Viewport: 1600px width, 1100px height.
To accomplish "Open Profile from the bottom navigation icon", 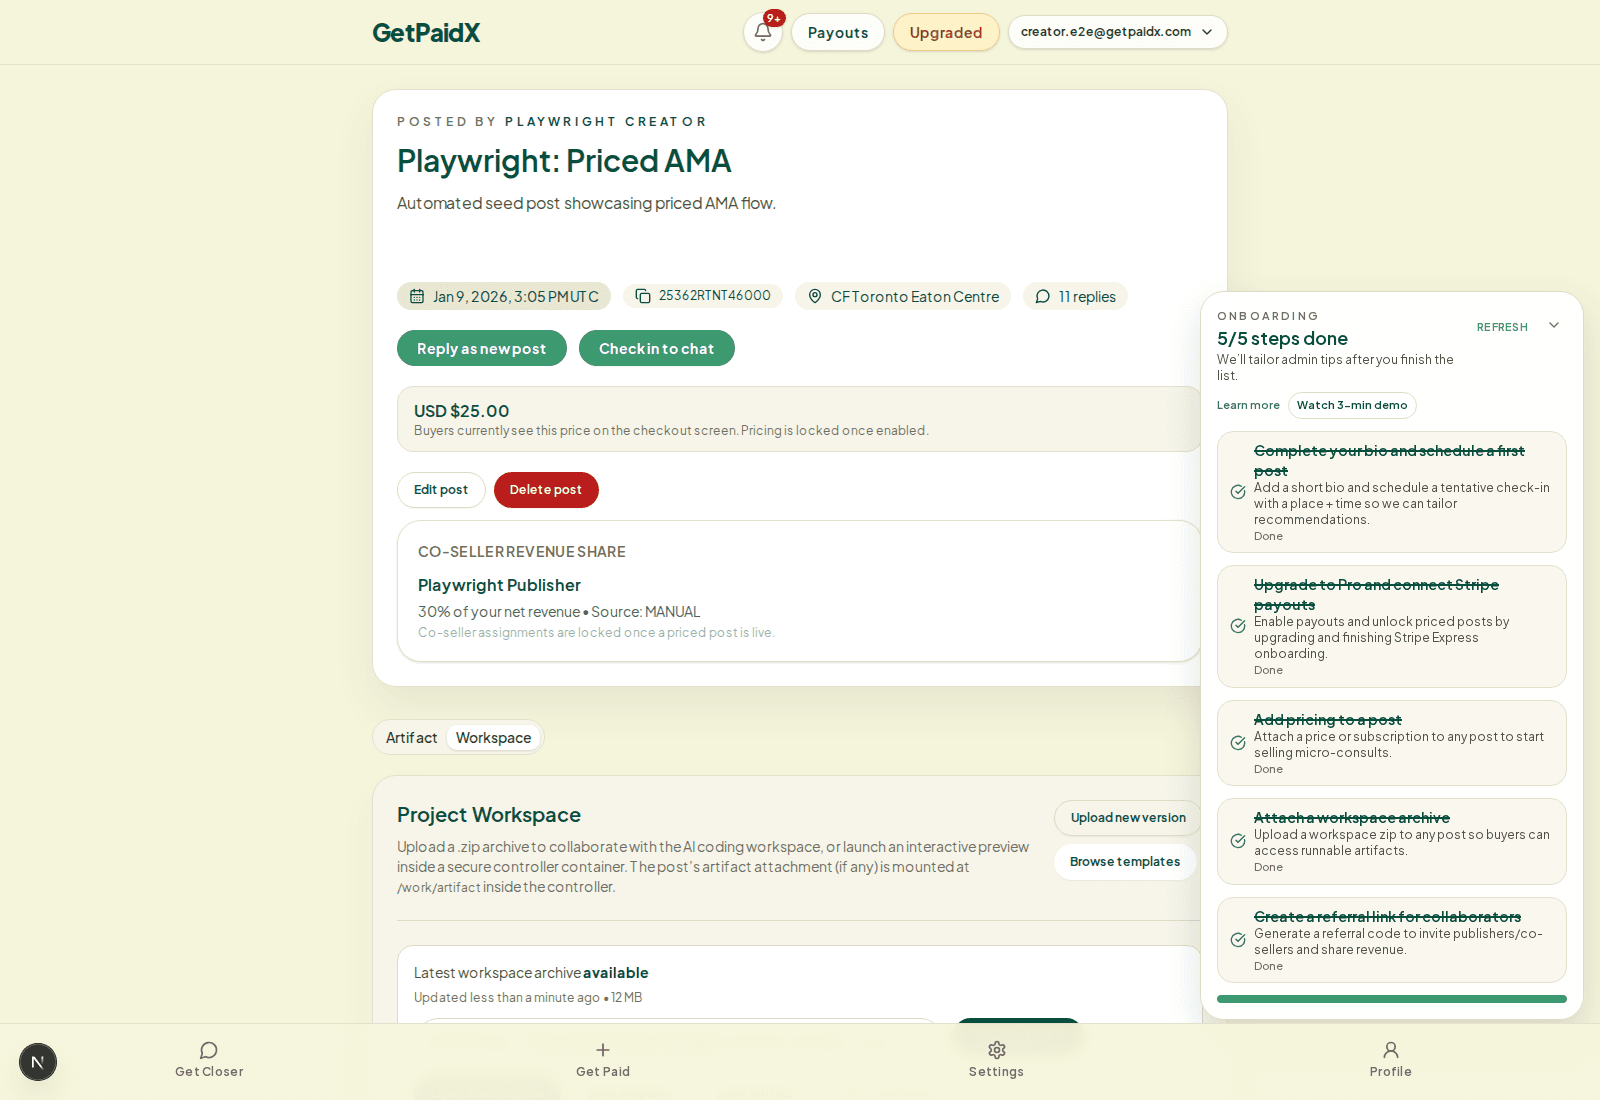I will point(1391,1050).
